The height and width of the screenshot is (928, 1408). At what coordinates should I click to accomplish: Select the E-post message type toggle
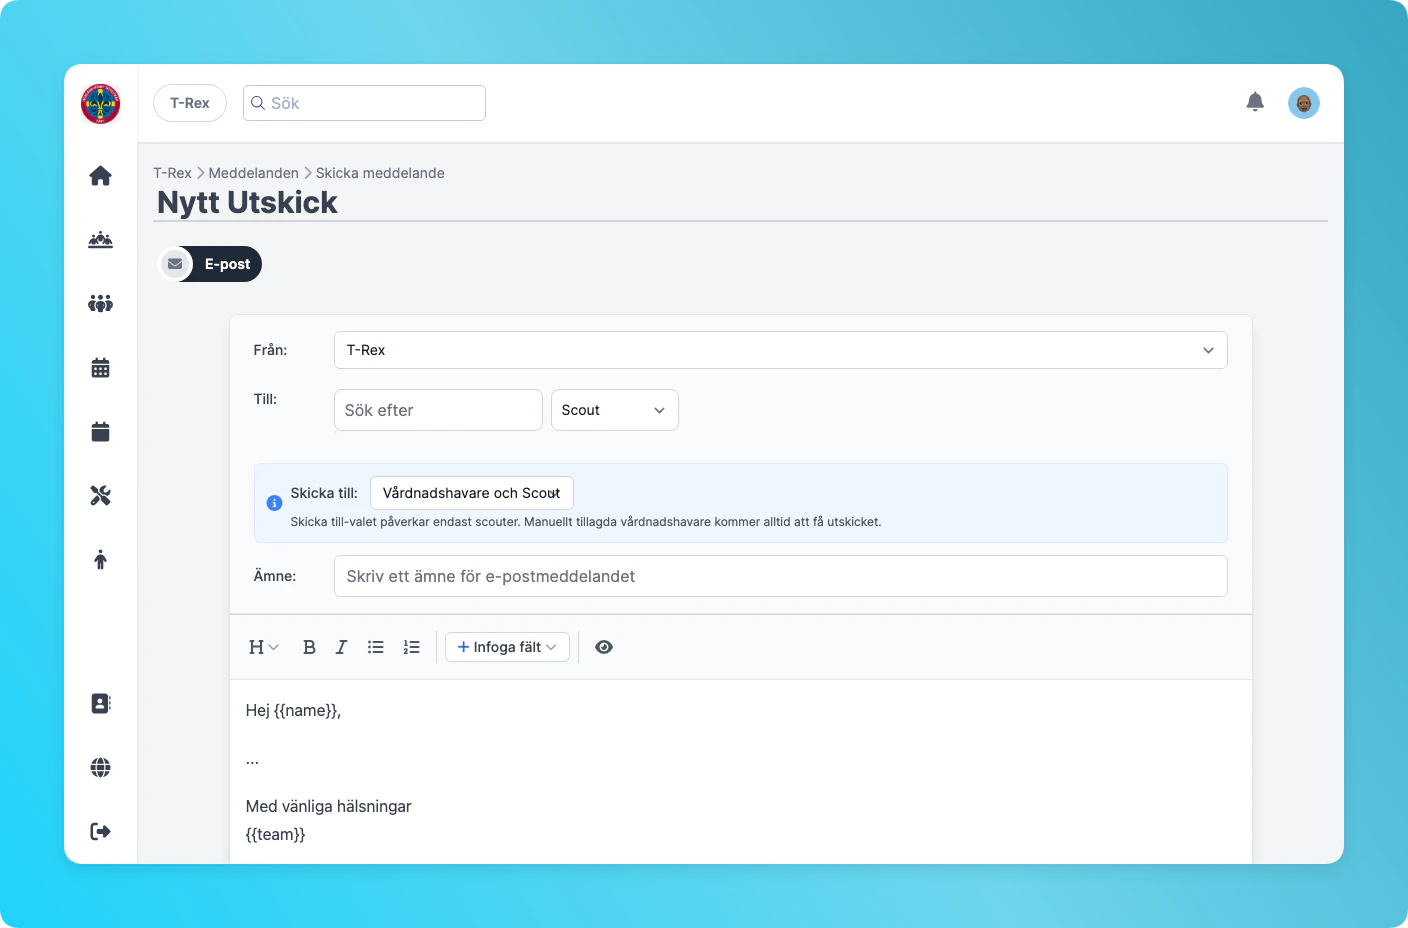[211, 264]
